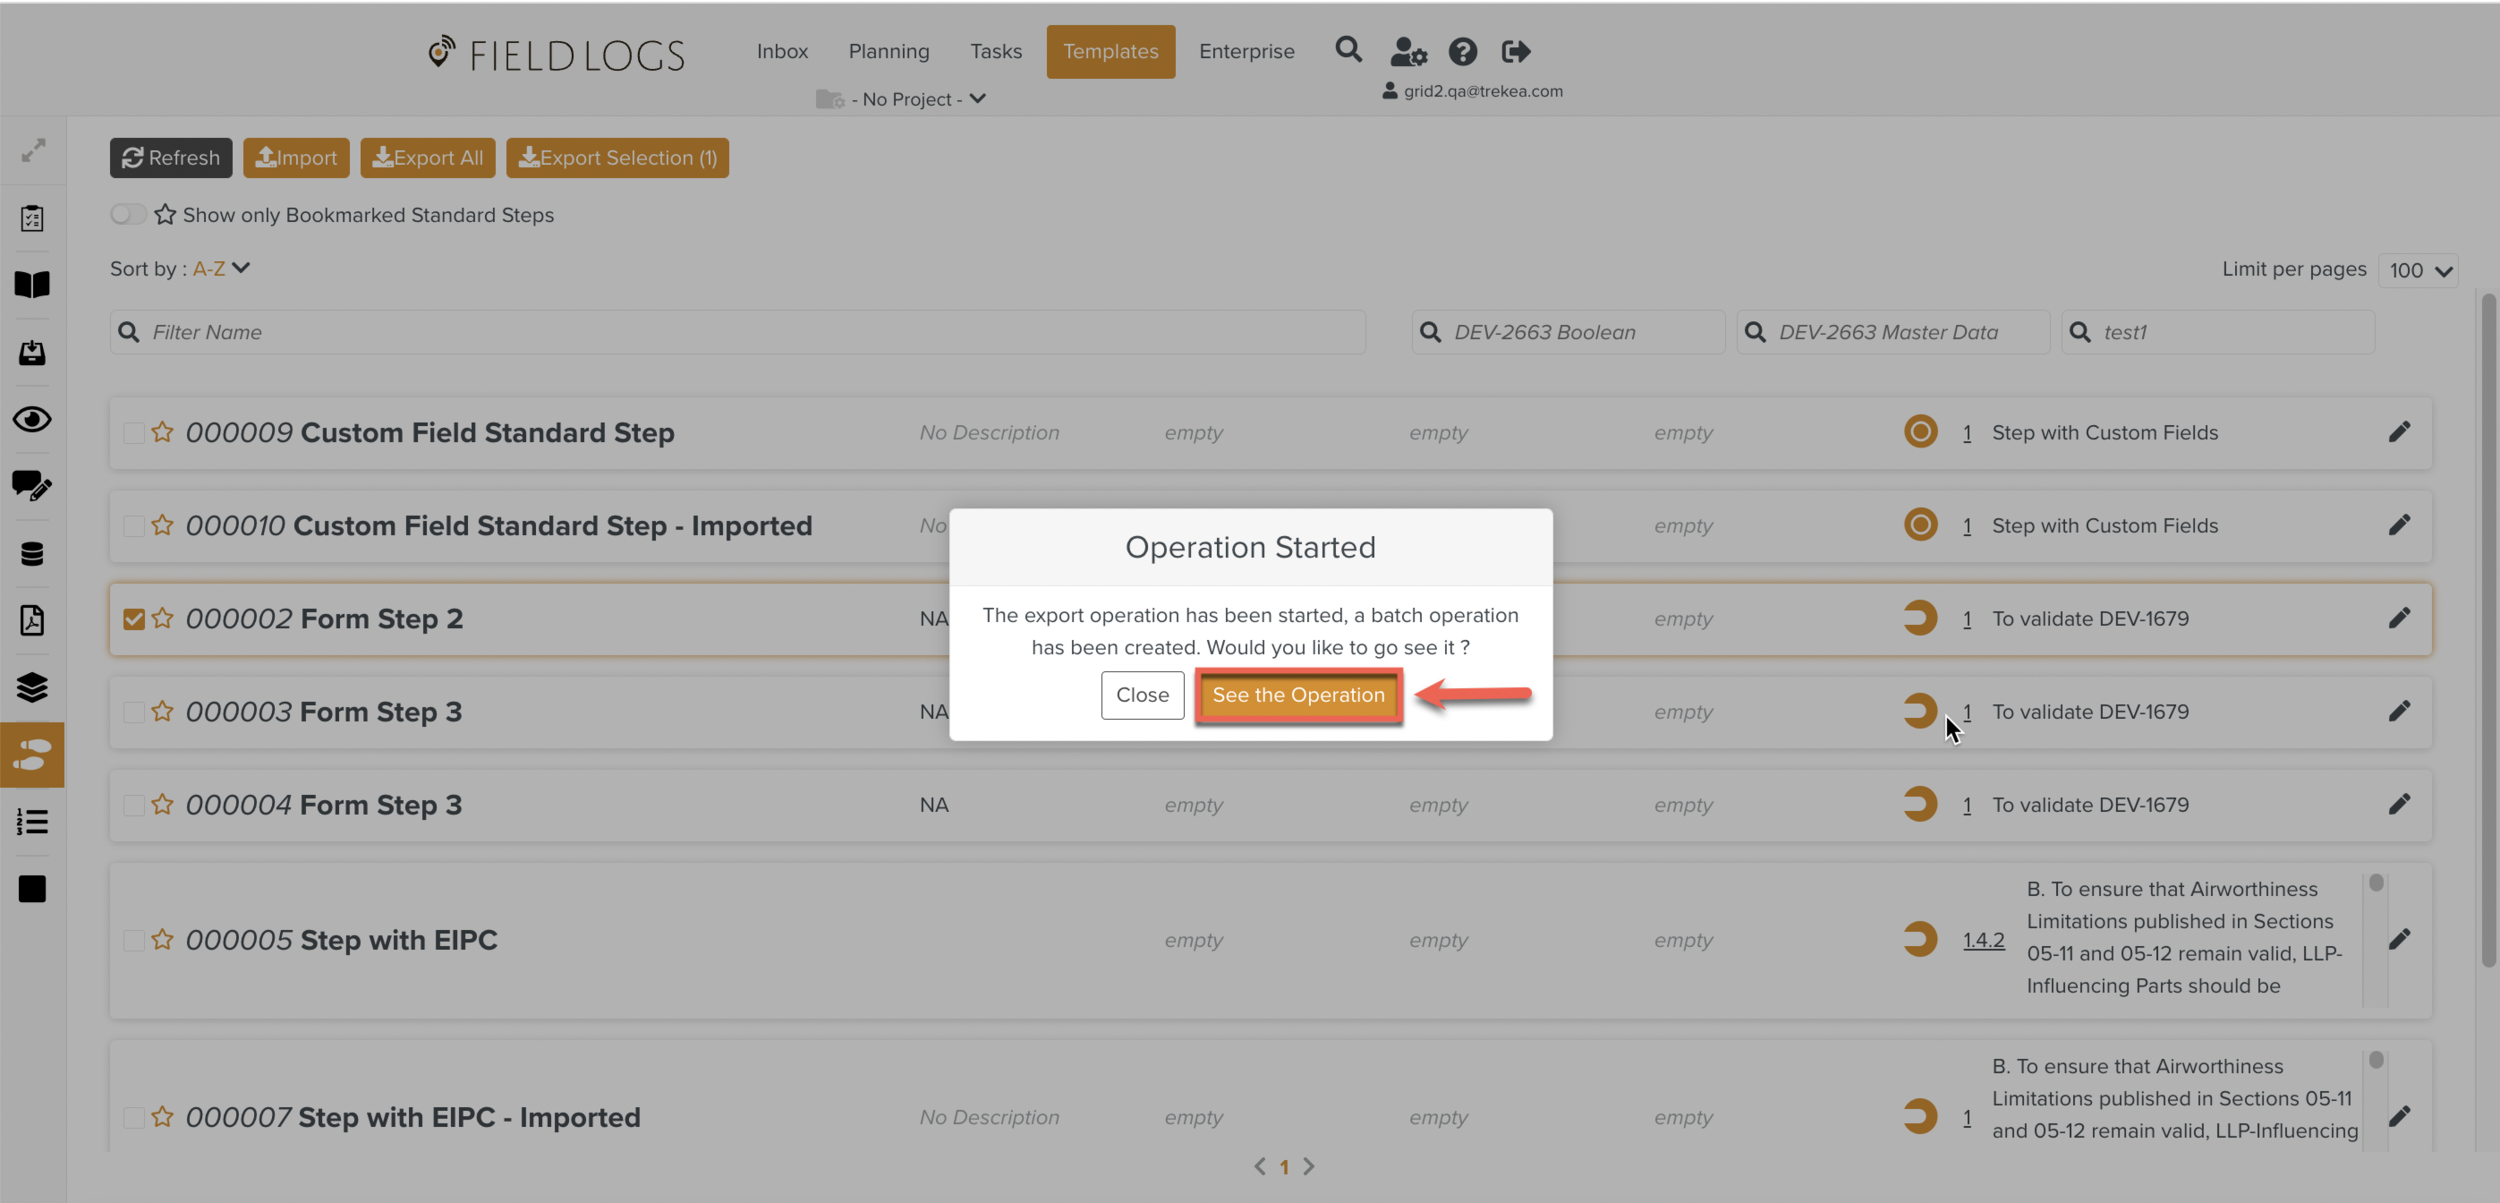The image size is (2500, 1203).
Task: Open the stacked layers sidebar icon
Action: [32, 688]
